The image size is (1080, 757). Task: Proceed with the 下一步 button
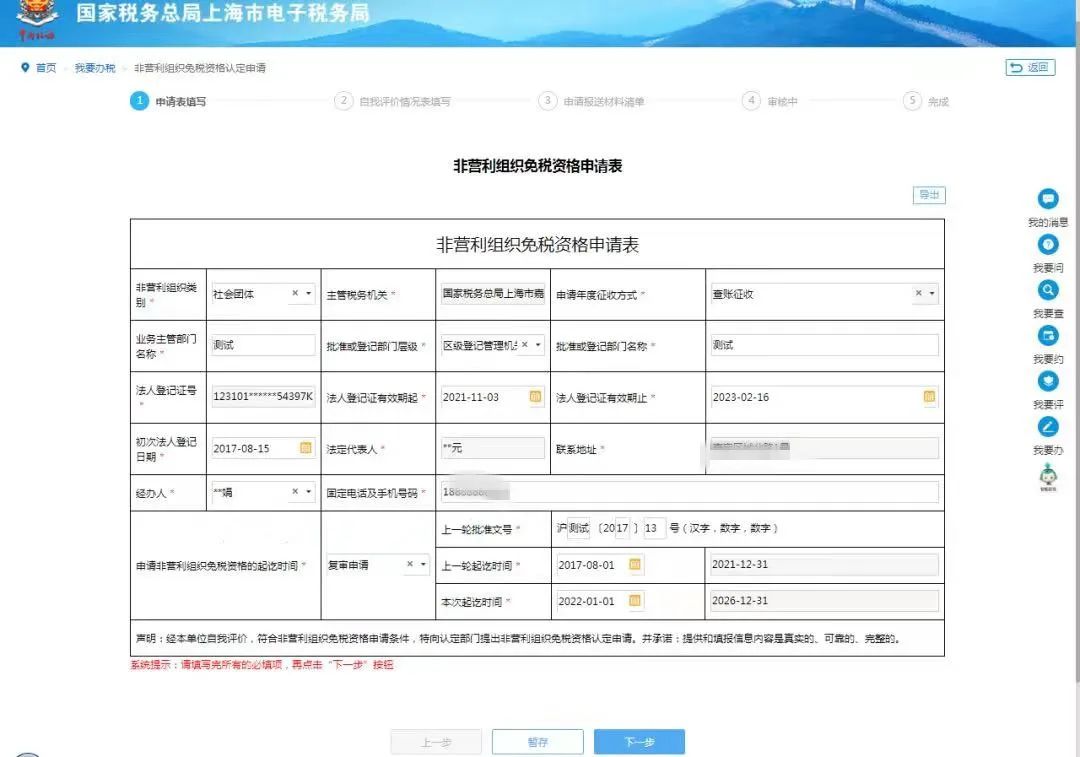click(639, 742)
